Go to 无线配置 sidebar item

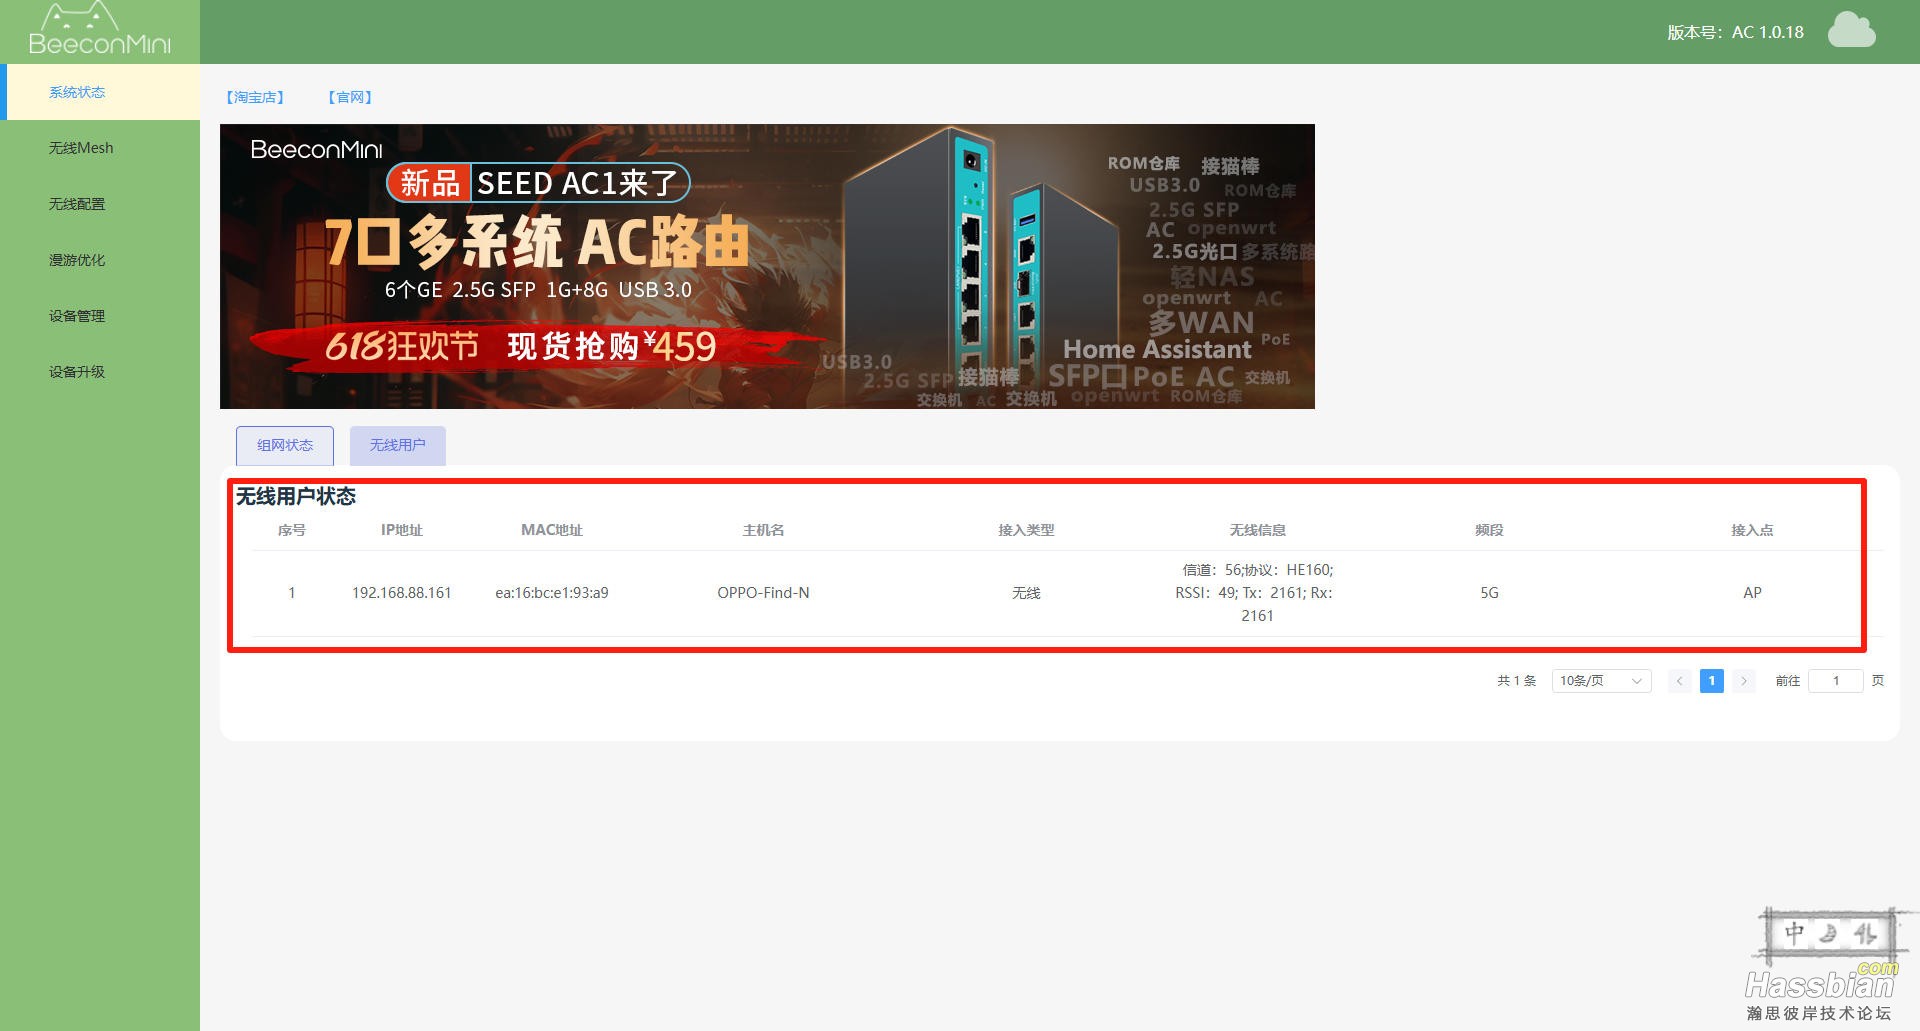coord(100,204)
